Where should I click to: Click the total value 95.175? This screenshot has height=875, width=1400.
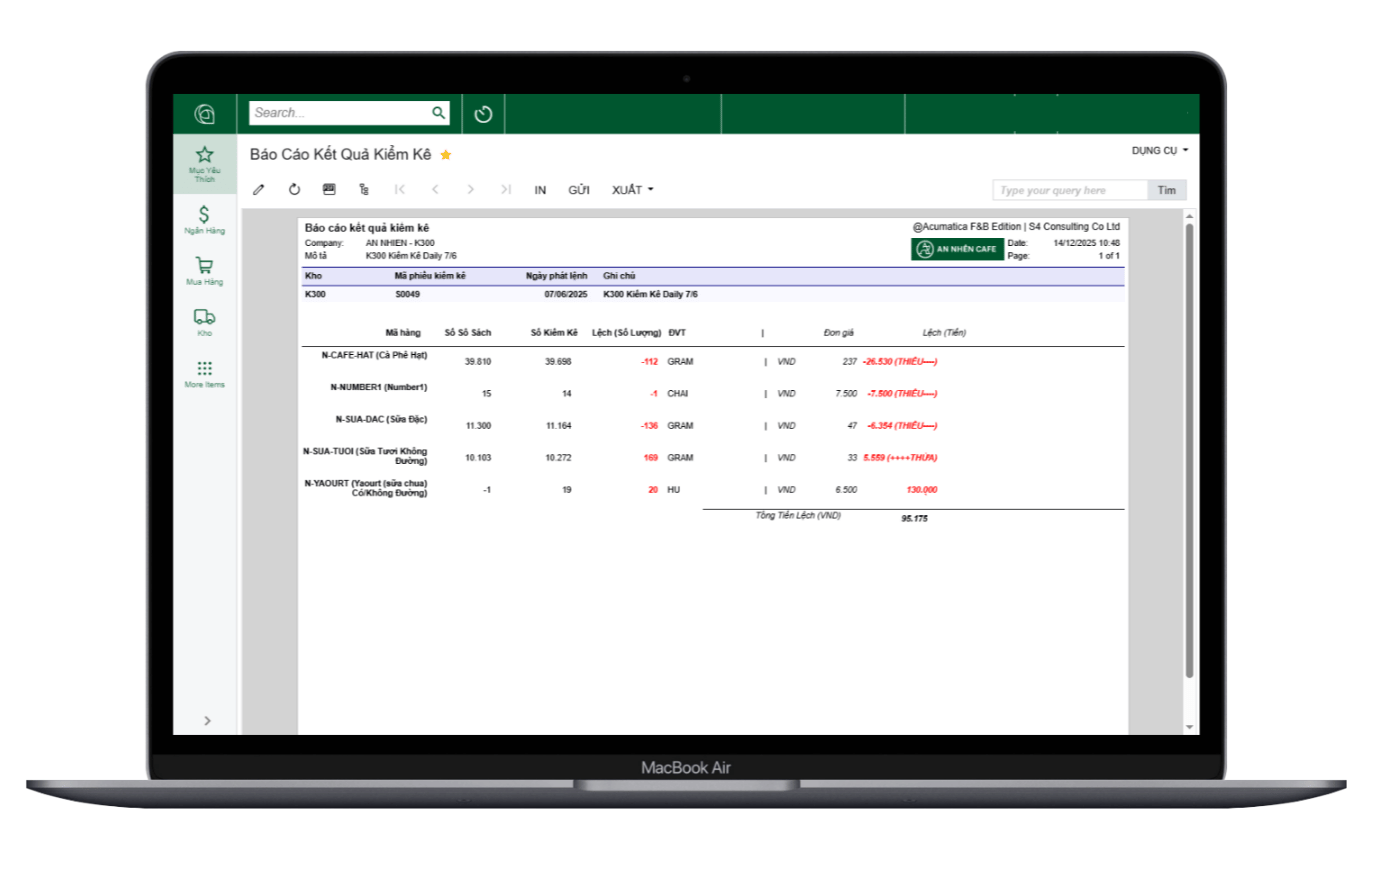coord(914,519)
